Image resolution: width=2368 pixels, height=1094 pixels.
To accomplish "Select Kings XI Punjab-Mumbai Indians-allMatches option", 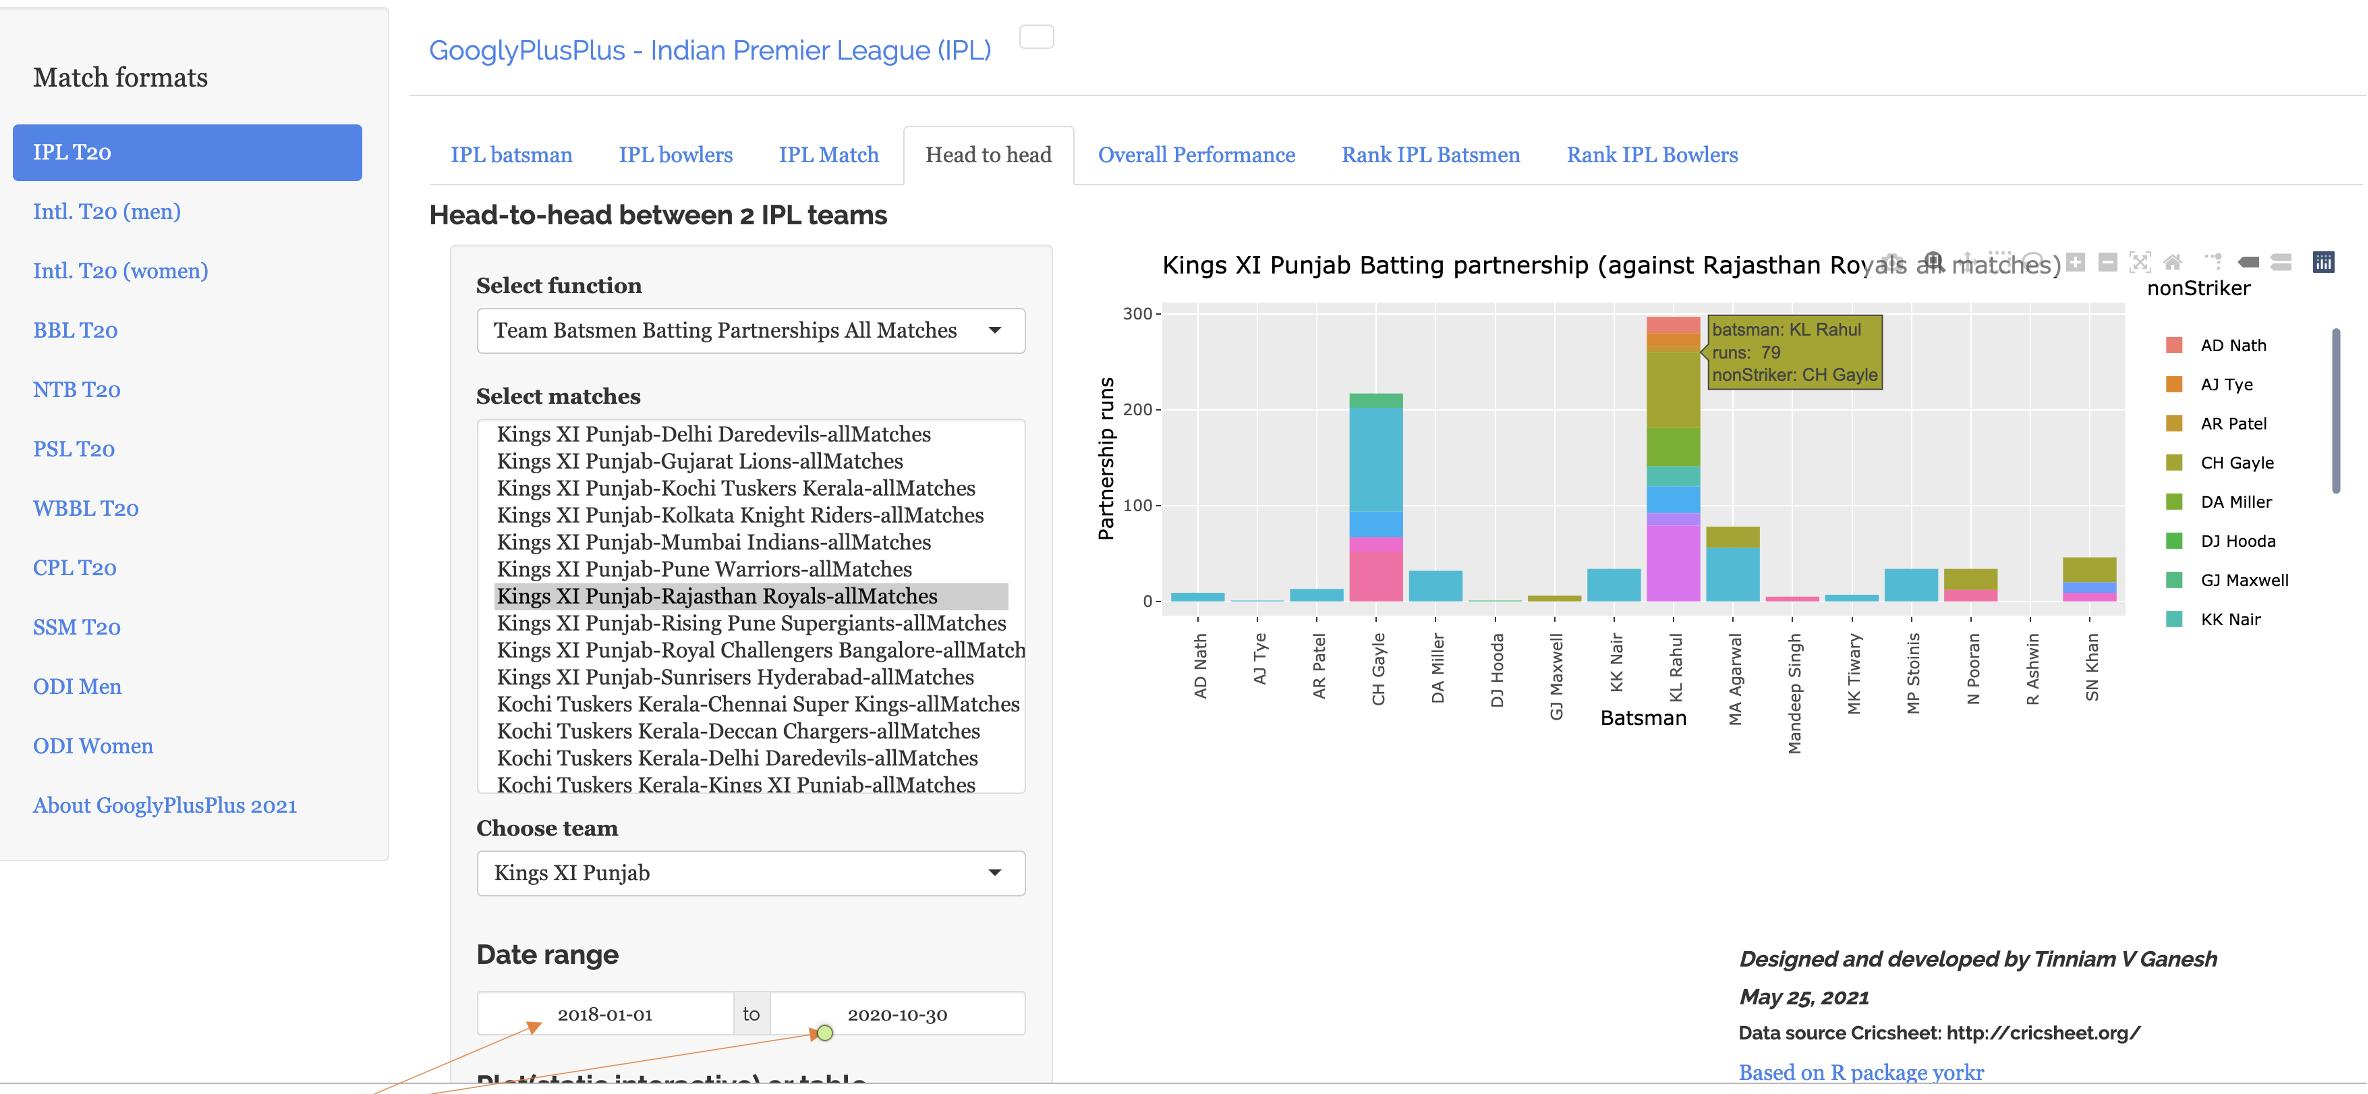I will coord(714,542).
